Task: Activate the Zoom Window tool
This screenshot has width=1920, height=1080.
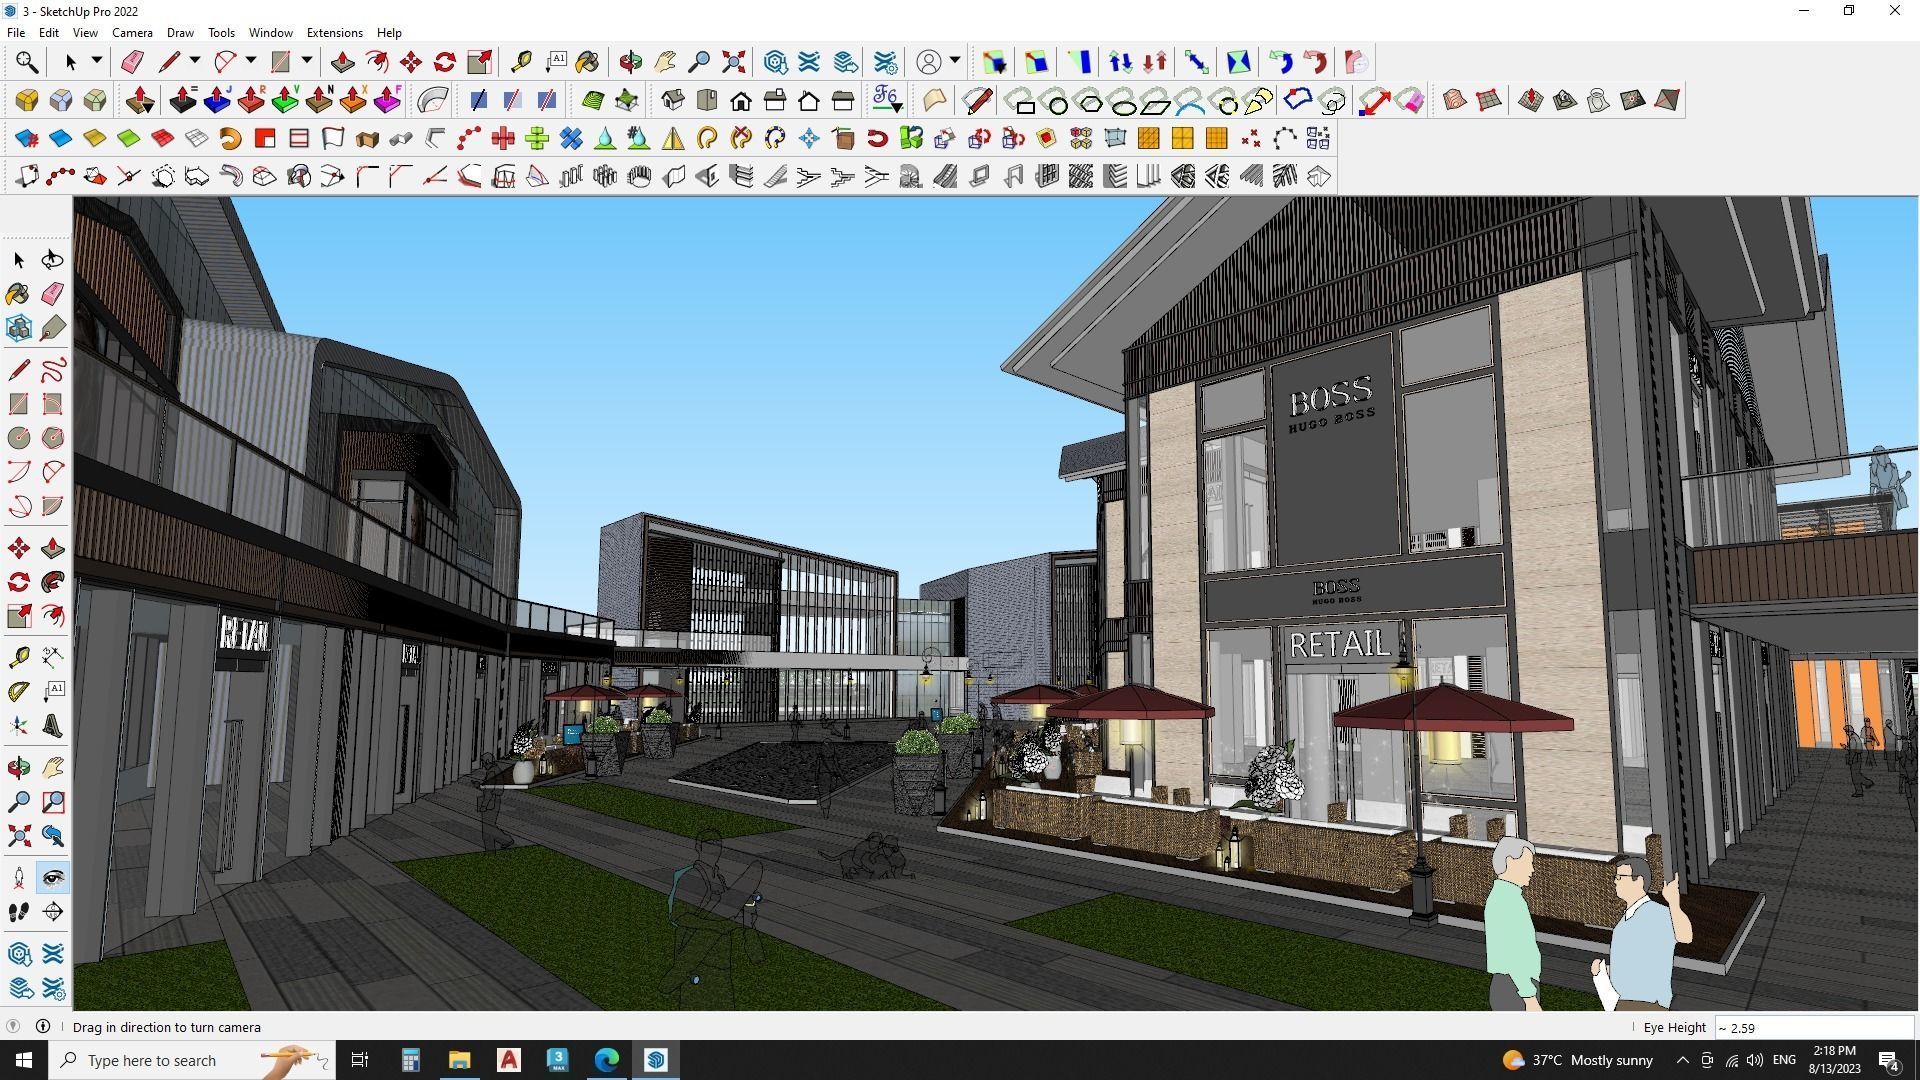Action: 53,801
